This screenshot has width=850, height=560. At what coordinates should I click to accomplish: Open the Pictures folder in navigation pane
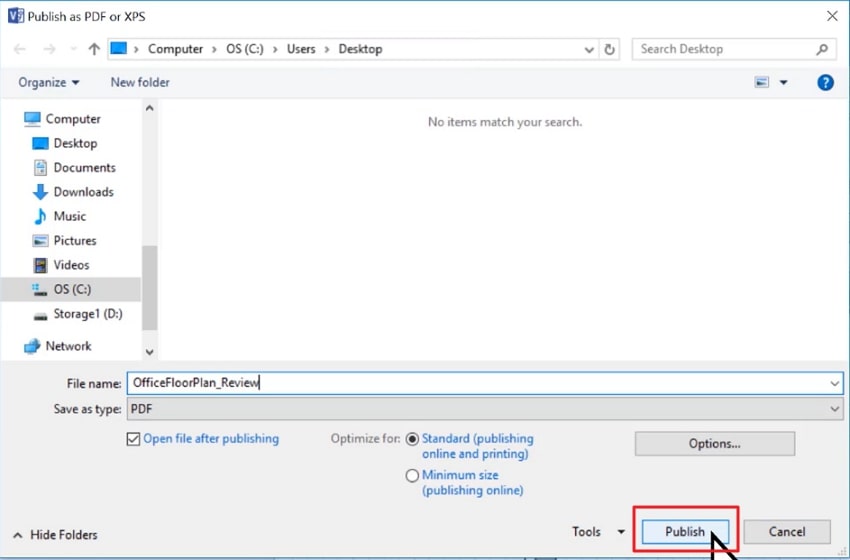click(x=64, y=241)
